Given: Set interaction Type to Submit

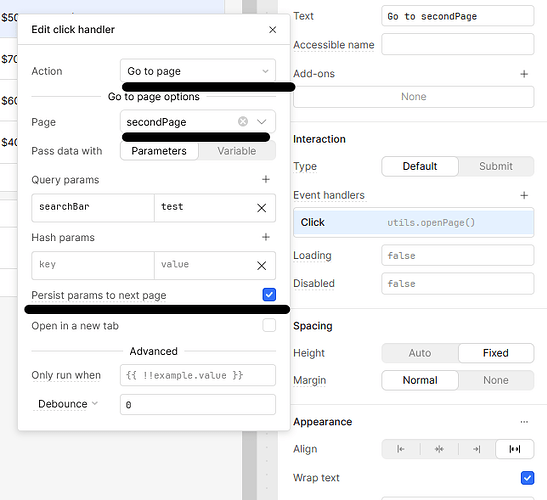Looking at the screenshot, I should tap(496, 166).
